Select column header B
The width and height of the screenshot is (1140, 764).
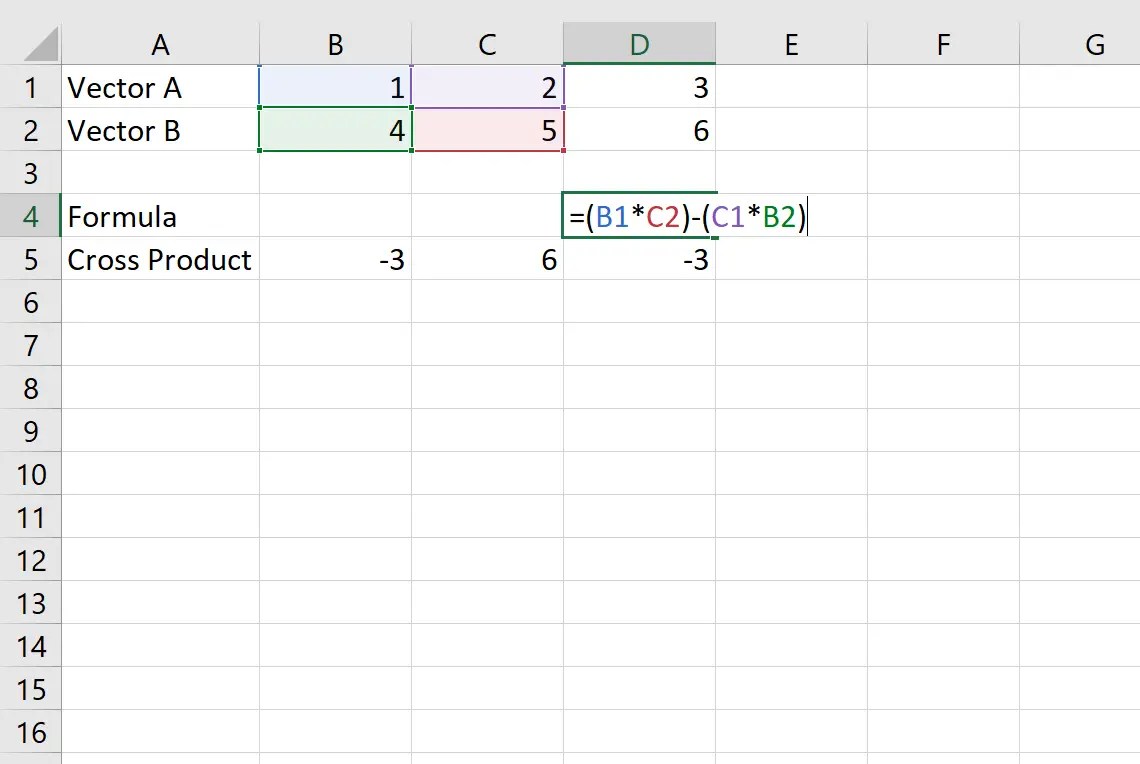pyautogui.click(x=335, y=44)
